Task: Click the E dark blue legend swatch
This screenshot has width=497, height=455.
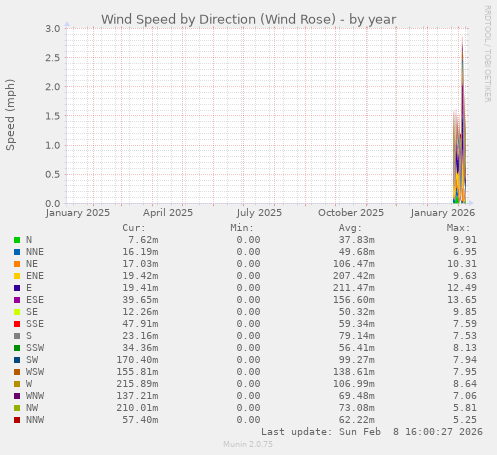Action: (17, 288)
